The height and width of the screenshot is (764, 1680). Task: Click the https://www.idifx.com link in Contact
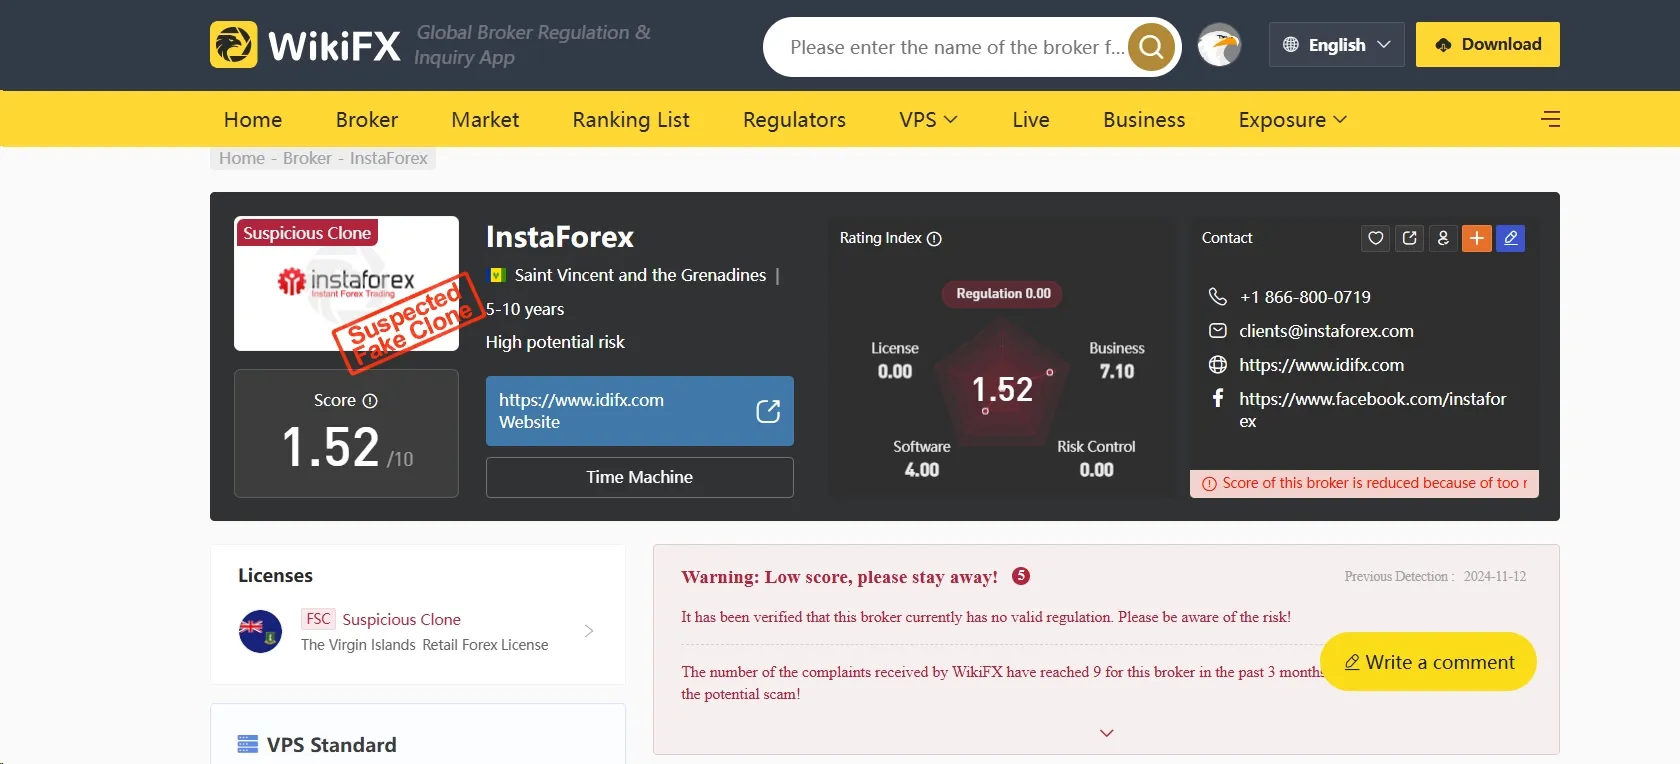1321,365
